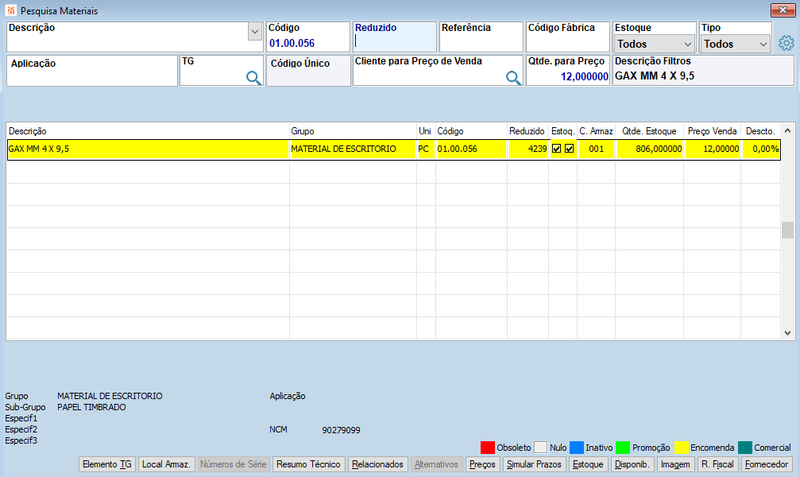This screenshot has width=800, height=477.
Task: Click the Qtde. Estoque column header
Action: pyautogui.click(x=649, y=131)
